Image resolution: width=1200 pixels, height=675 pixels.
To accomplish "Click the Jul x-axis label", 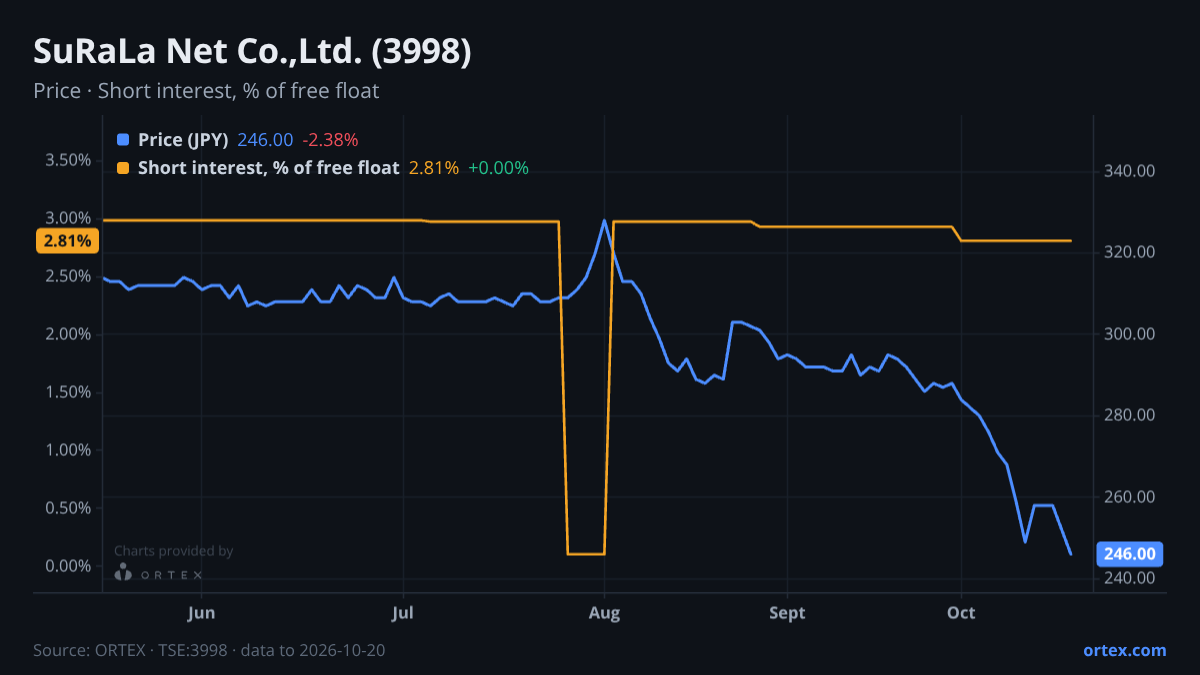I will [x=403, y=612].
